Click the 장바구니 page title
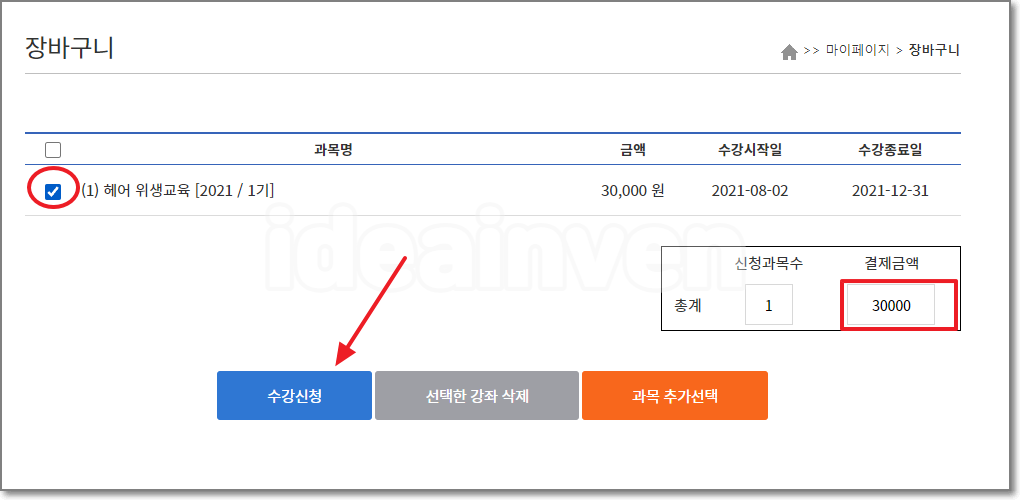 (x=70, y=48)
